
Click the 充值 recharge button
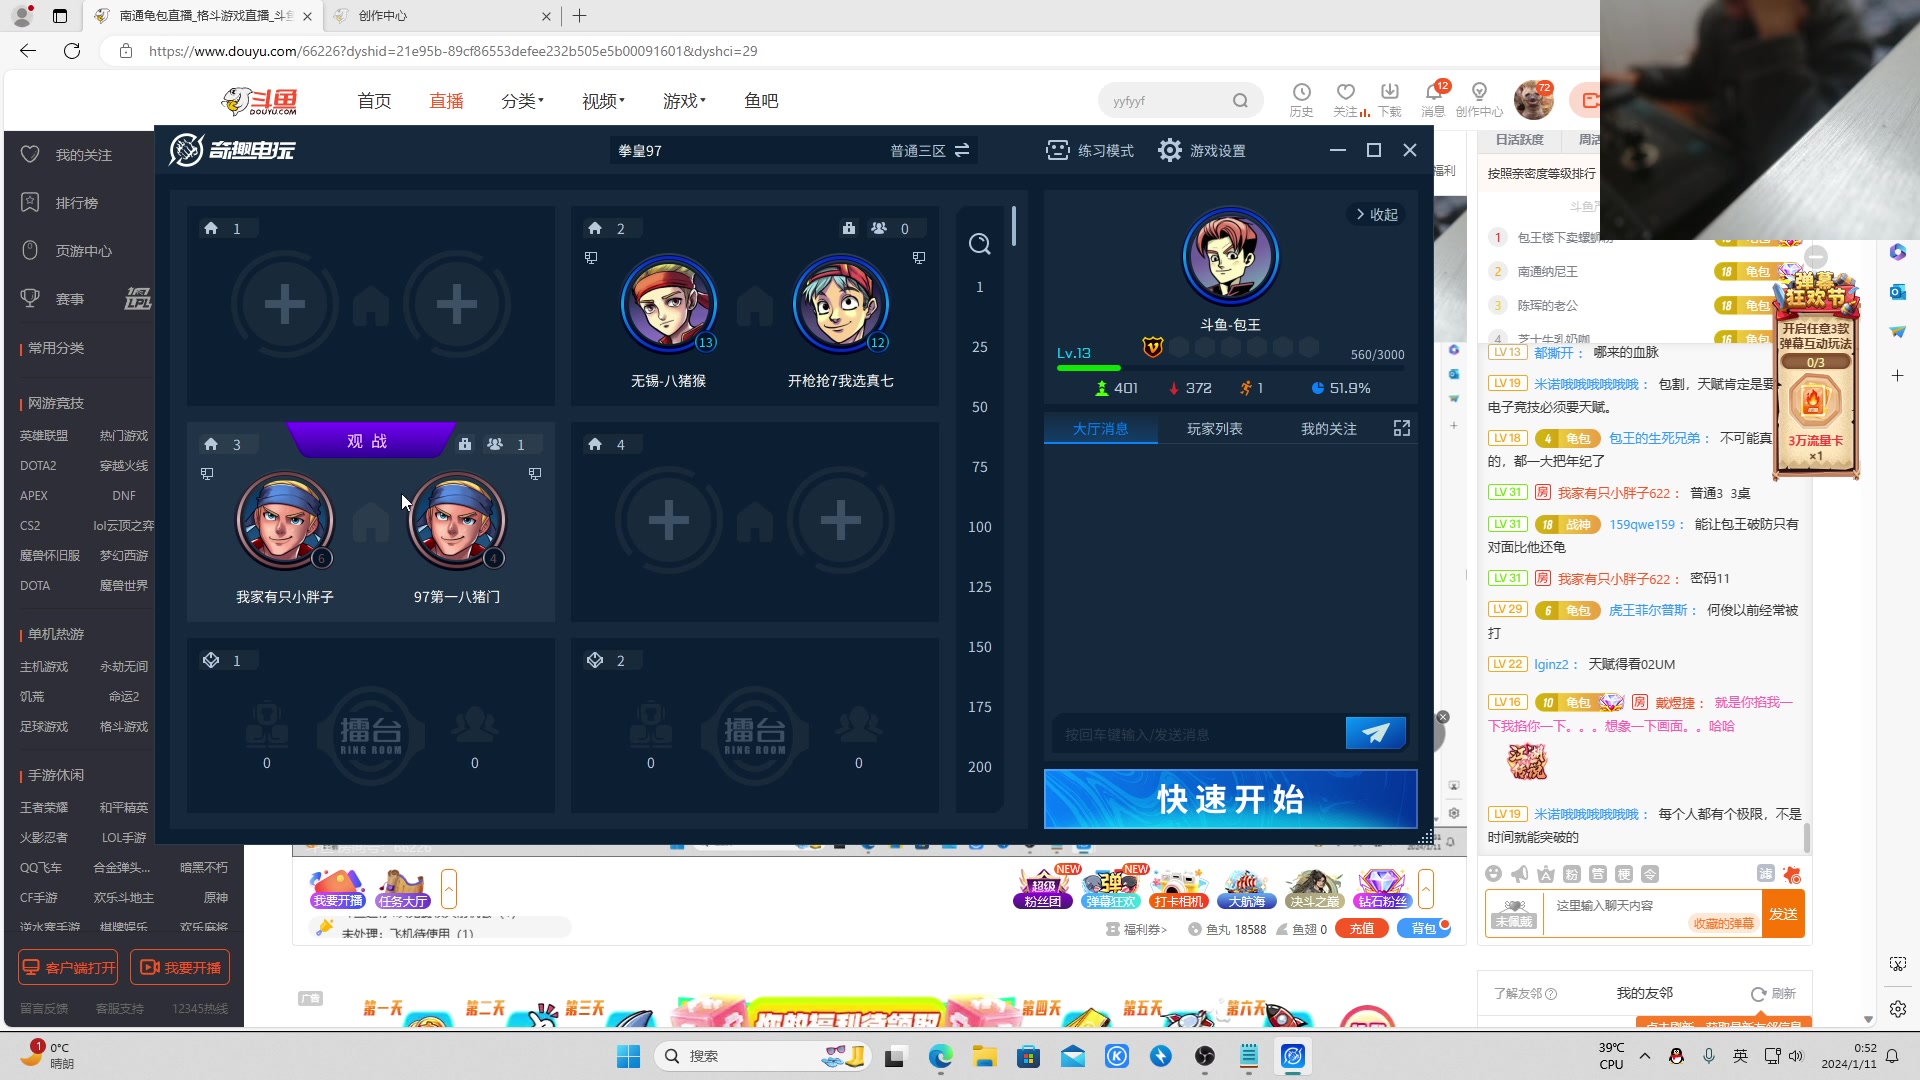point(1361,929)
